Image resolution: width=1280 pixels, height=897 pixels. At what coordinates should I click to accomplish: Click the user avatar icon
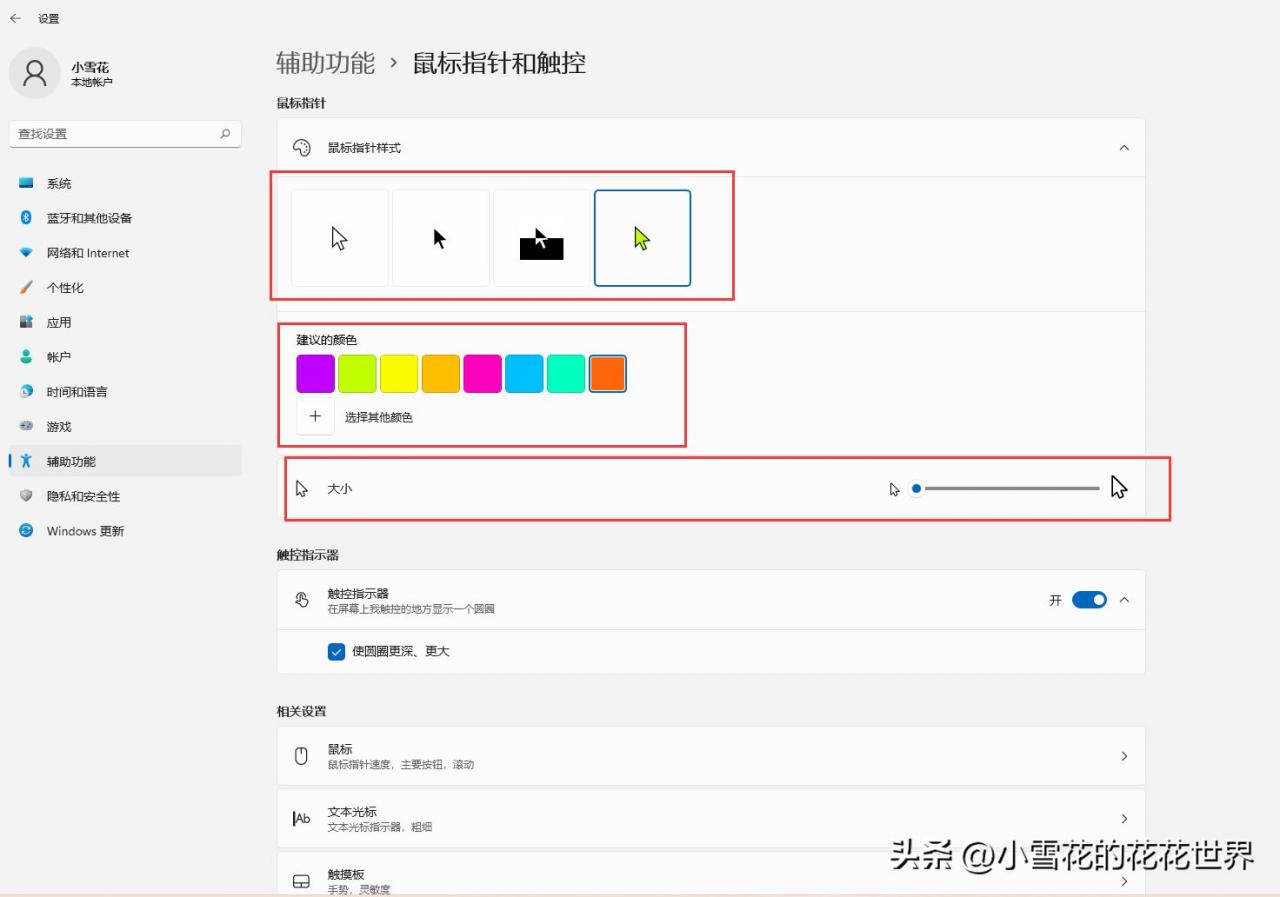click(35, 73)
